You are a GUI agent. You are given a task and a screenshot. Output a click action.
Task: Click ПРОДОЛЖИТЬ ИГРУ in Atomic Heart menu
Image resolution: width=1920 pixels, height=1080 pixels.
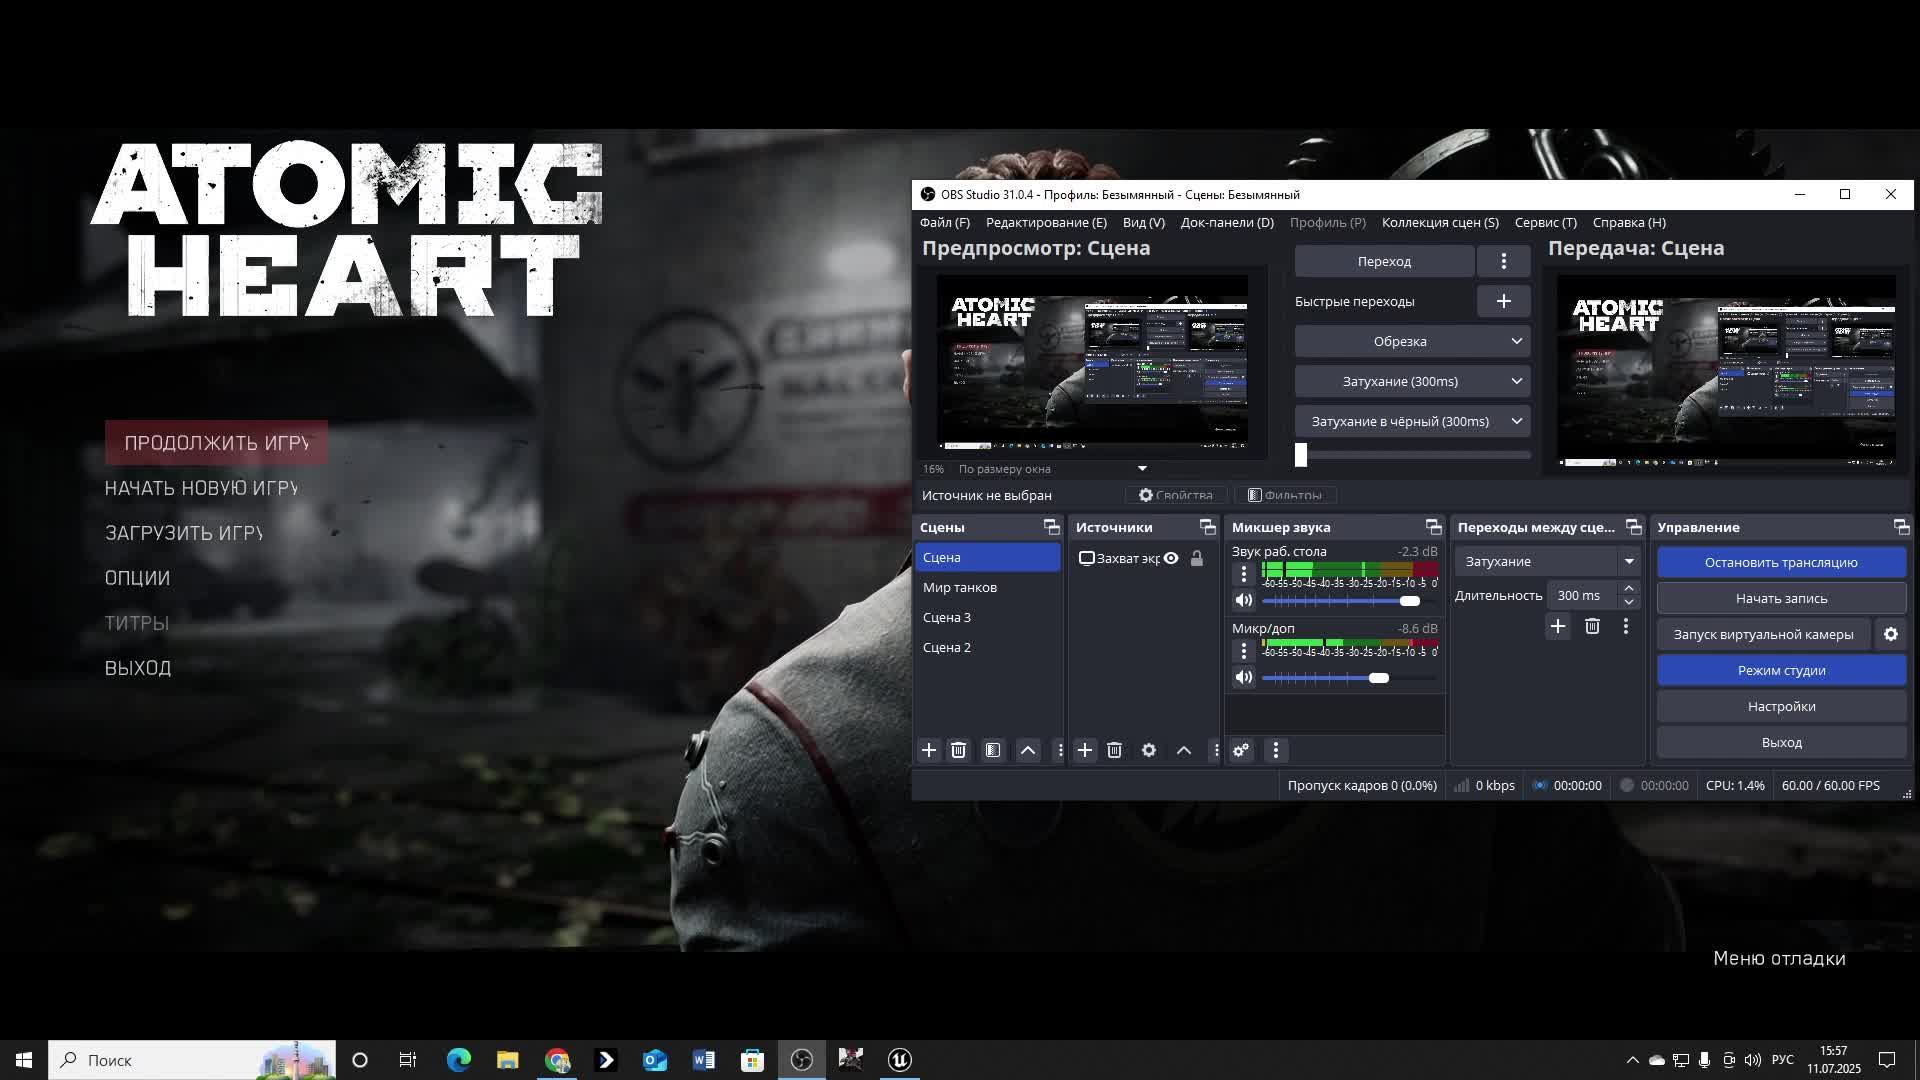pyautogui.click(x=216, y=443)
